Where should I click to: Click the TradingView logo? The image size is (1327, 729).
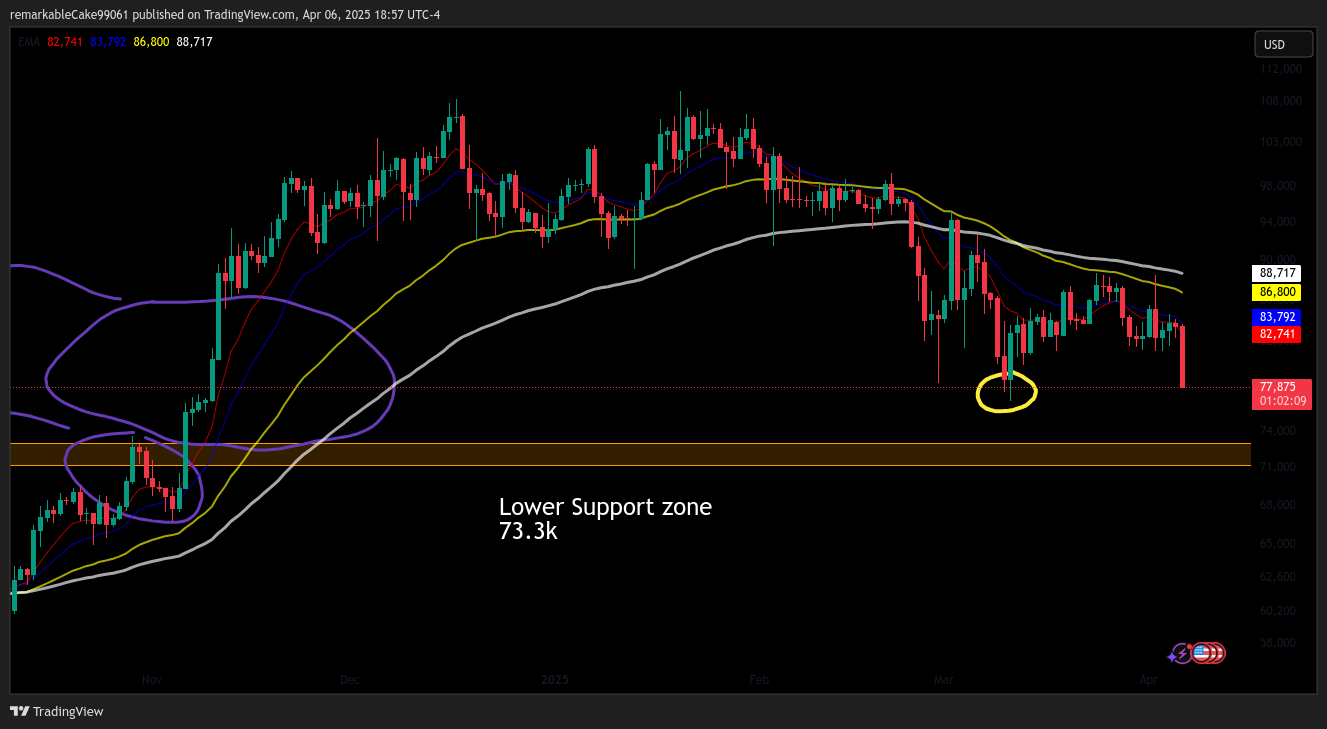(57, 711)
